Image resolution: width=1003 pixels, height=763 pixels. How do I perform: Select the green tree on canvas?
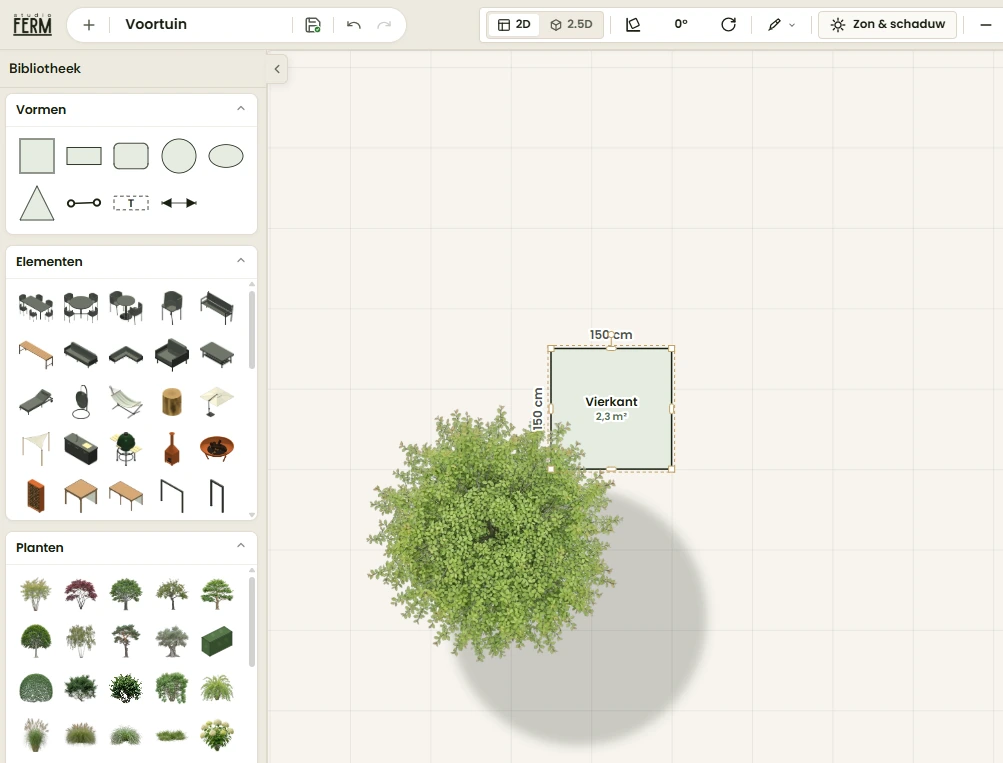tap(494, 534)
